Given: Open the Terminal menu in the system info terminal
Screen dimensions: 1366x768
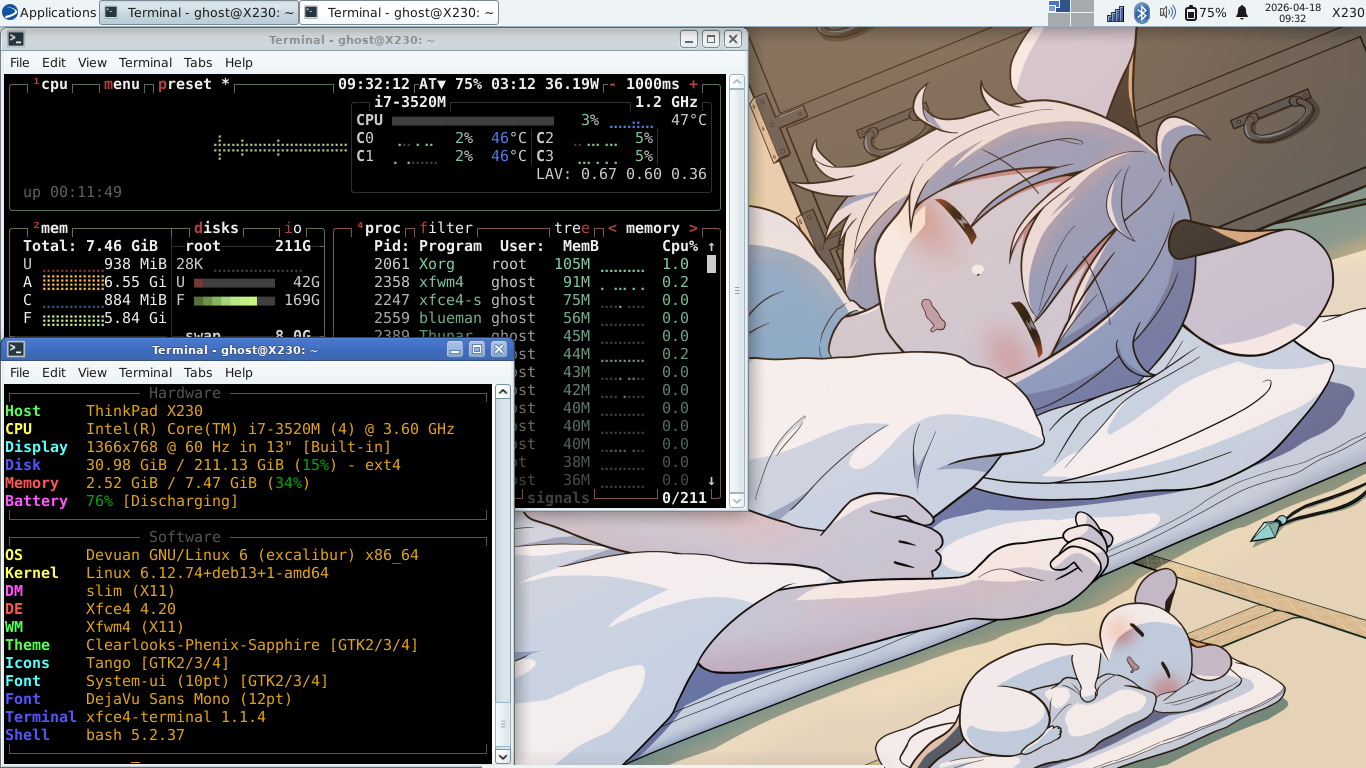Looking at the screenshot, I should click(x=146, y=372).
